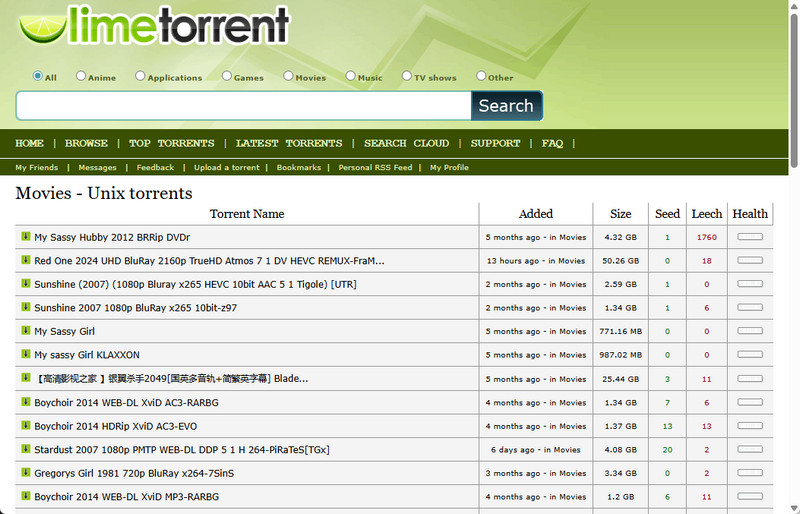Screen dimensions: 800x514
Task: Click the page vertical scrollbar thumb
Action: point(794,91)
